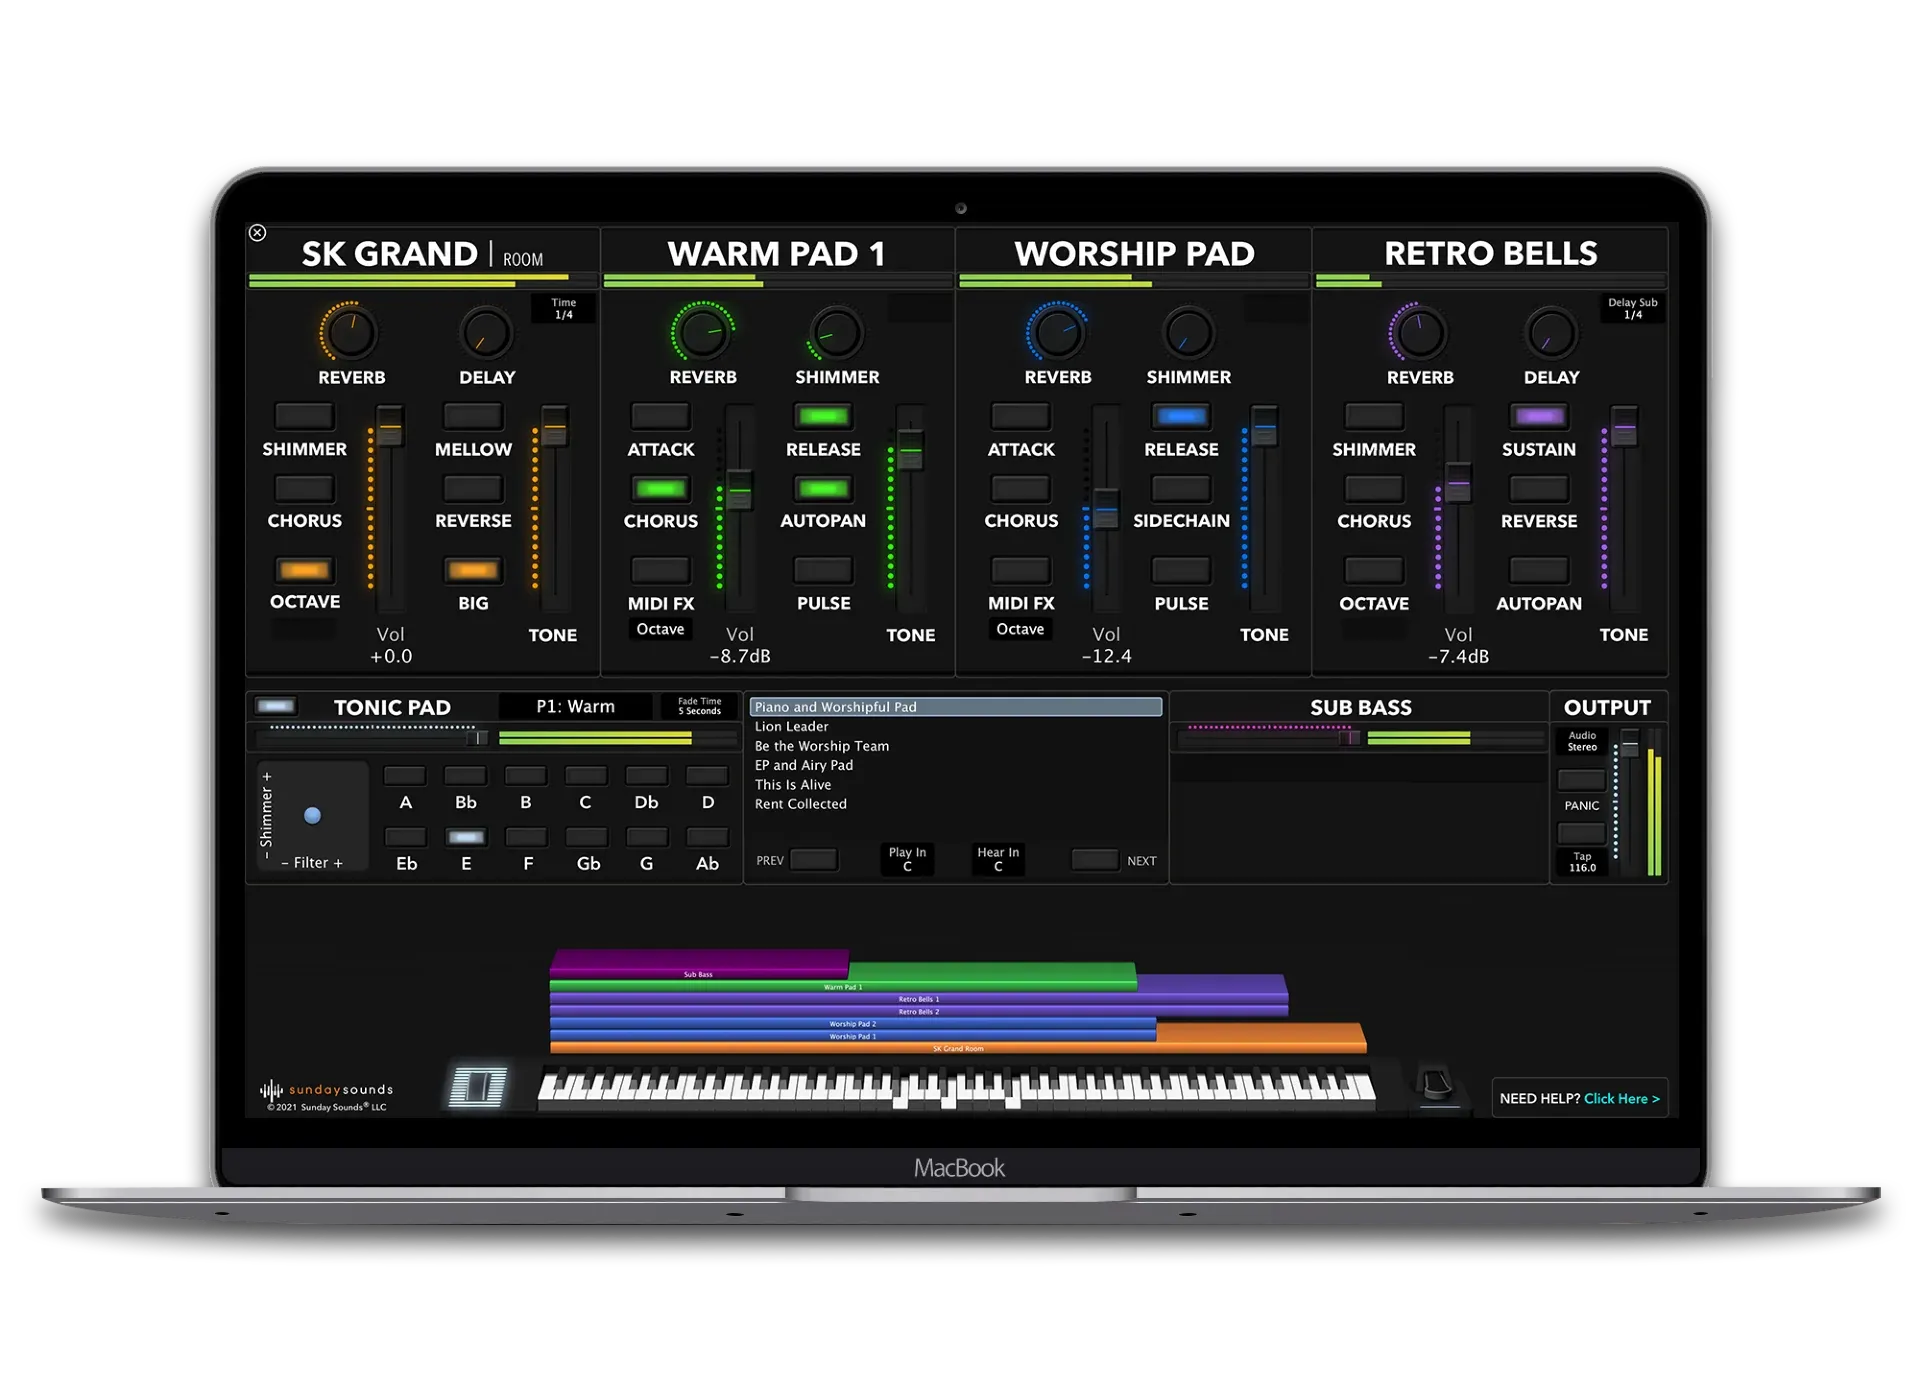1920x1386 pixels.
Task: Select the Lion Leader preset
Action: (791, 726)
